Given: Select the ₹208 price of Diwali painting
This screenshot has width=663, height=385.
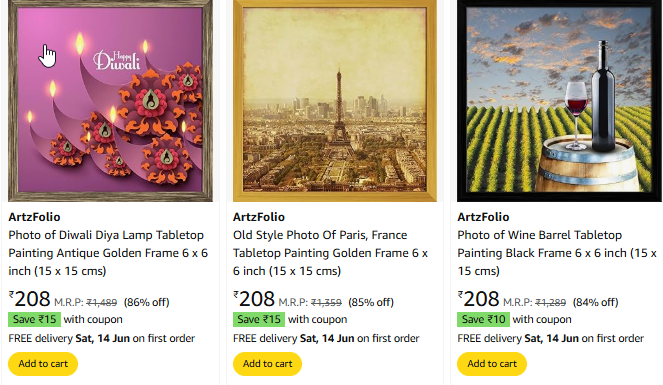Looking at the screenshot, I should pyautogui.click(x=30, y=299).
